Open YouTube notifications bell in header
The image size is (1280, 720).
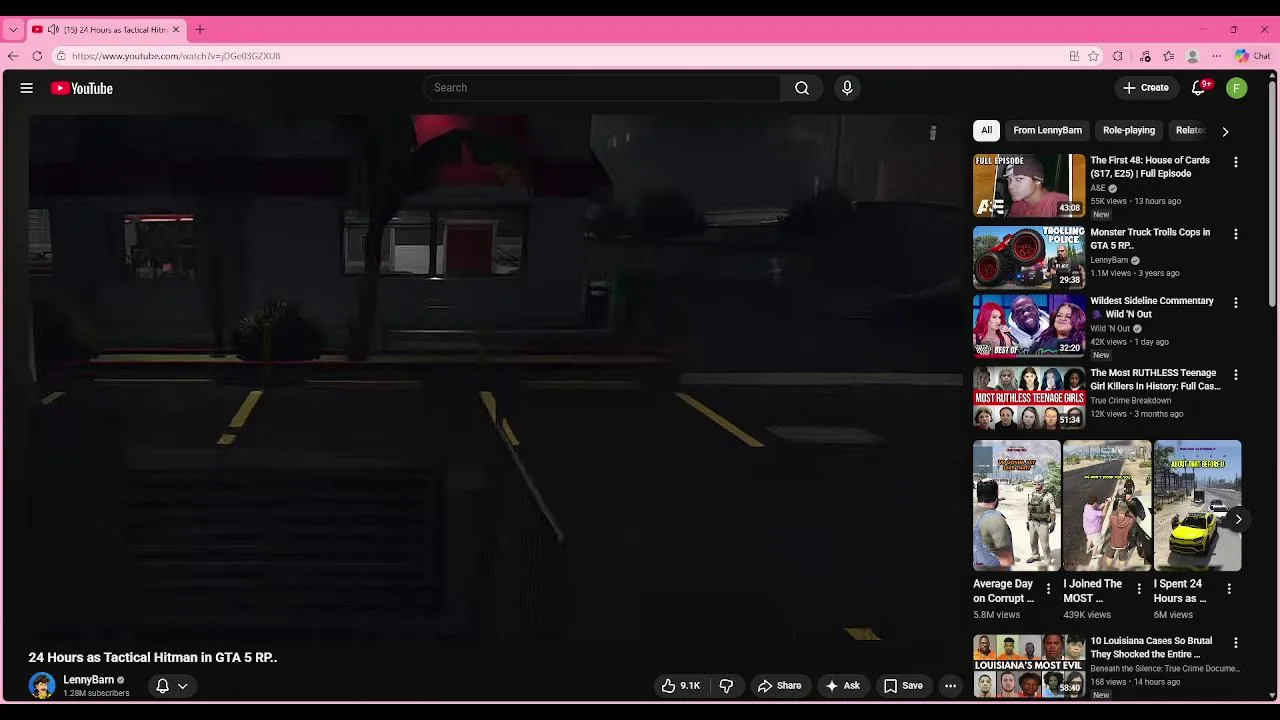(1198, 88)
